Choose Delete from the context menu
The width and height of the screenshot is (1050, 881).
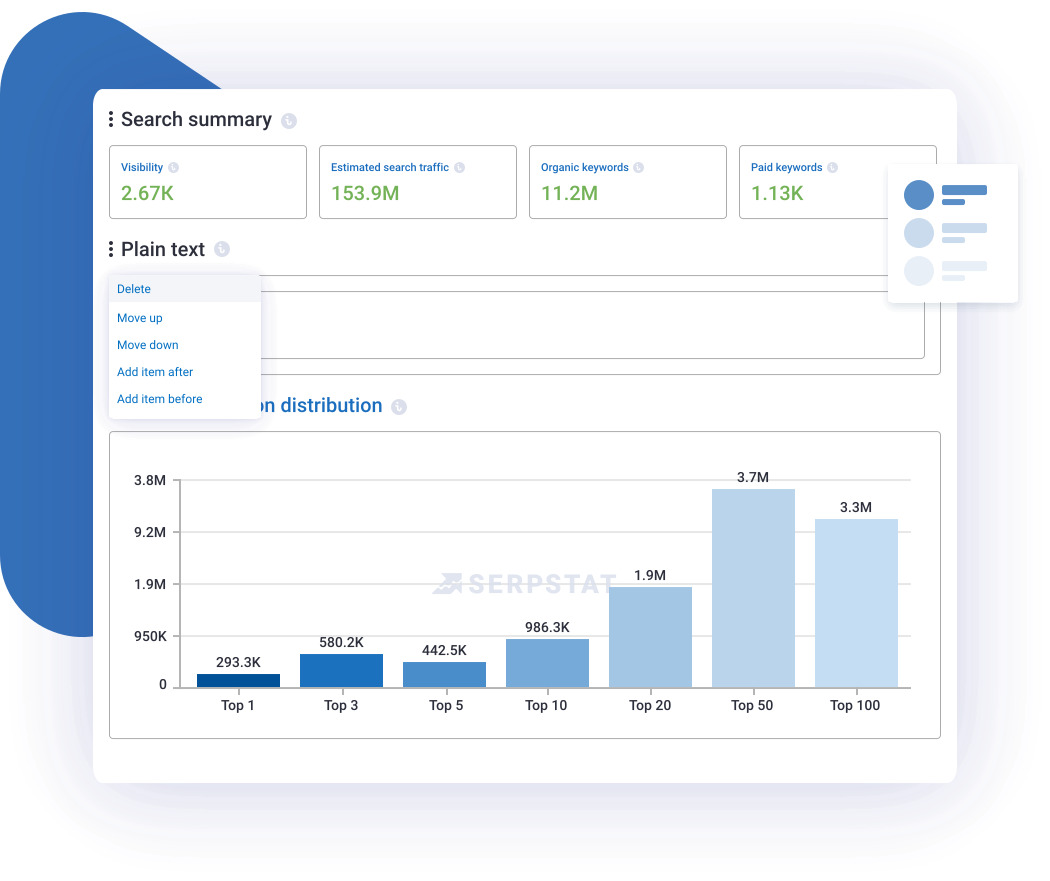(x=134, y=289)
